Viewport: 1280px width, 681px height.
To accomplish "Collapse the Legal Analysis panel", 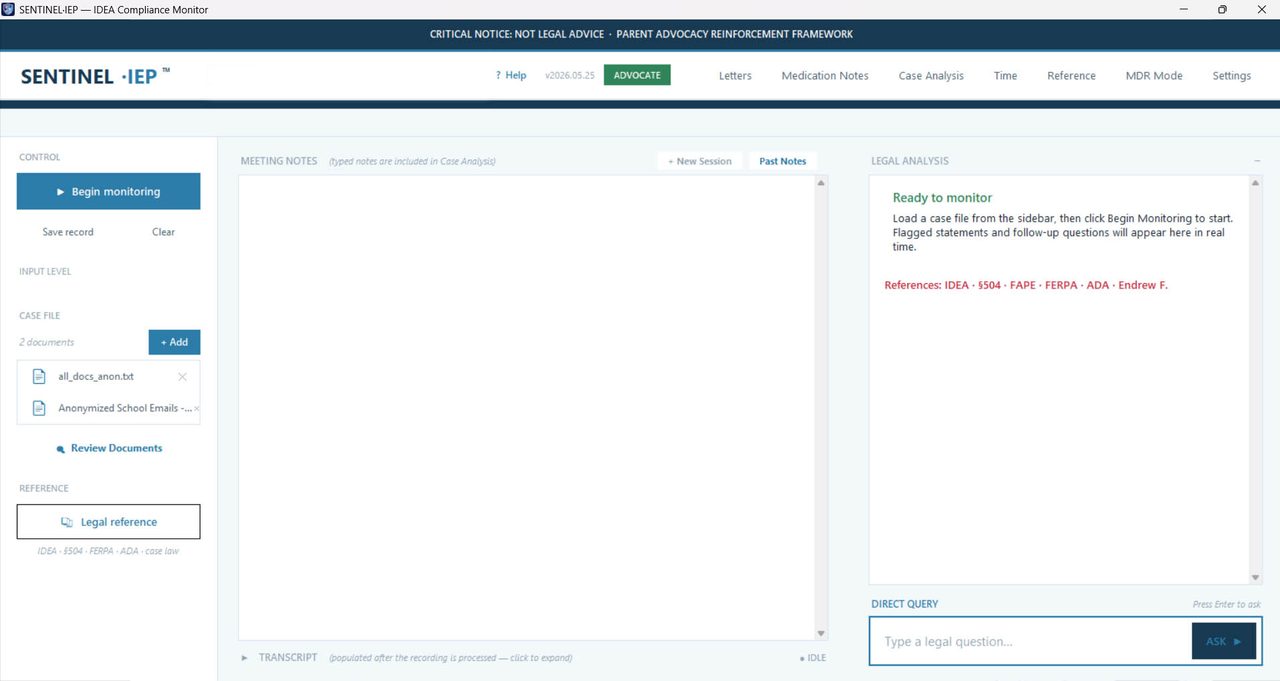I will click(1257, 161).
